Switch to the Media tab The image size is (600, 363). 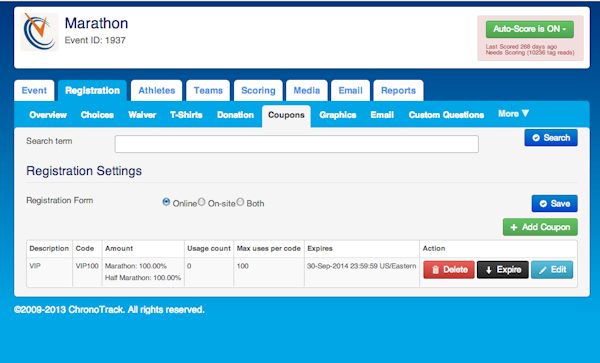click(x=307, y=91)
